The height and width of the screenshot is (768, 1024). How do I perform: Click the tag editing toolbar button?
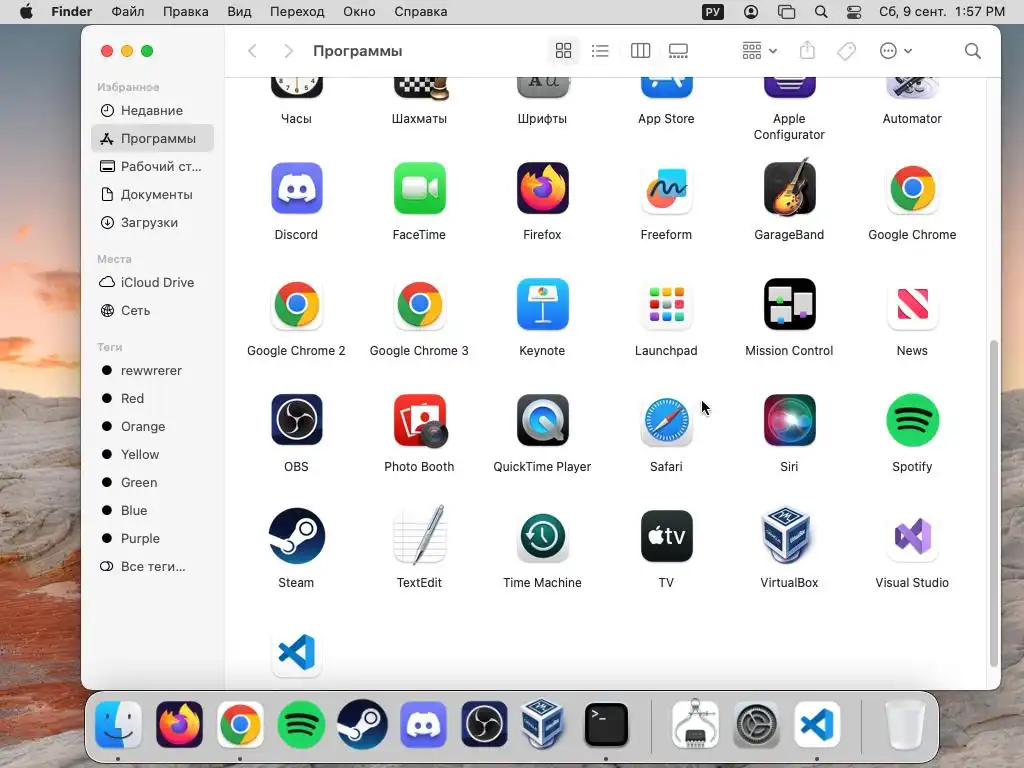tap(846, 51)
